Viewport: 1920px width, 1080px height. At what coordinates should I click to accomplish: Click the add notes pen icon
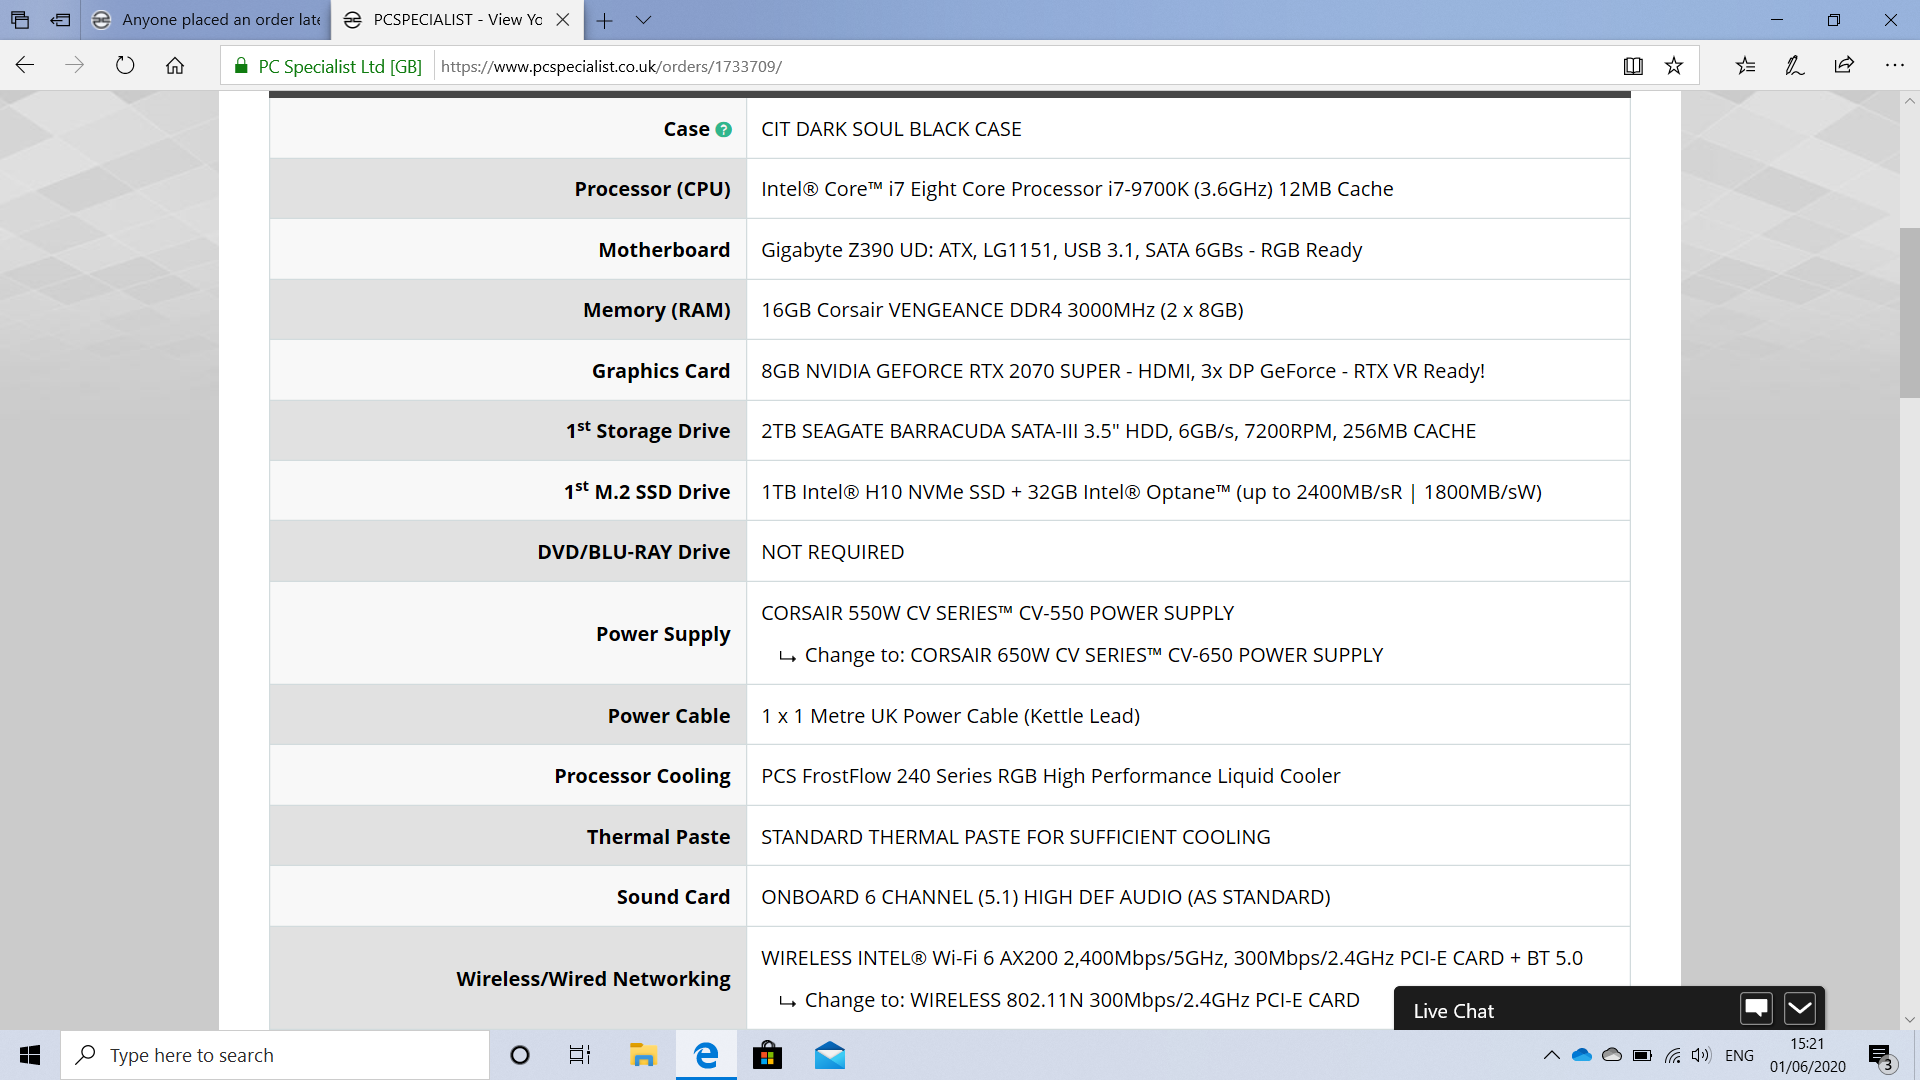coord(1795,66)
